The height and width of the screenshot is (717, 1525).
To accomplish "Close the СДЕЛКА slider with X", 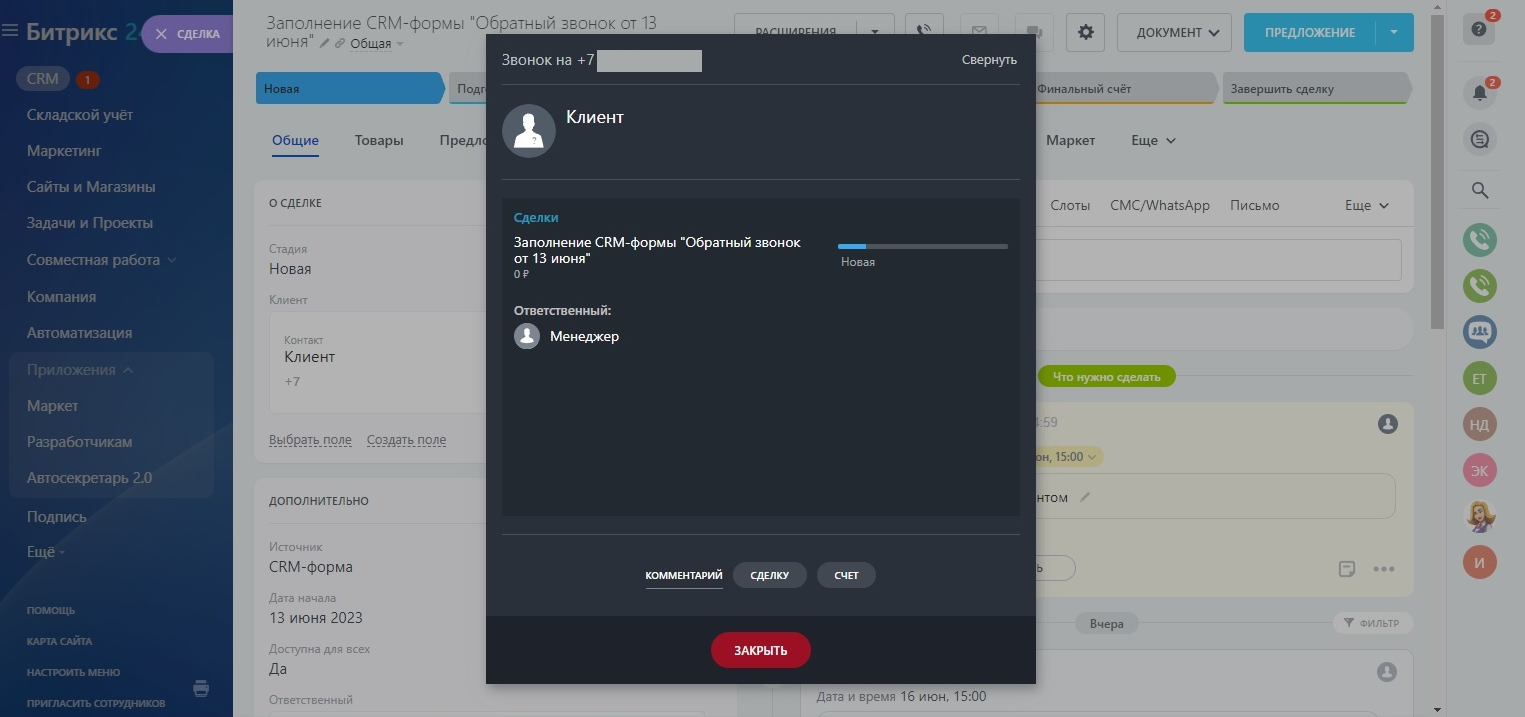I will point(163,34).
